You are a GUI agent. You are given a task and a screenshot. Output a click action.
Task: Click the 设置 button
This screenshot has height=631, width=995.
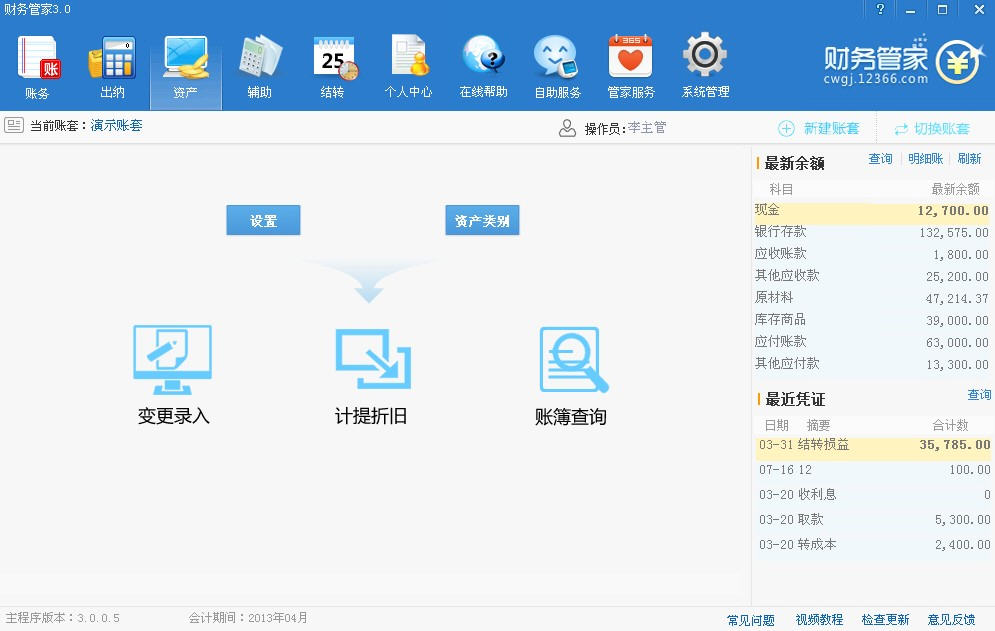pyautogui.click(x=263, y=221)
